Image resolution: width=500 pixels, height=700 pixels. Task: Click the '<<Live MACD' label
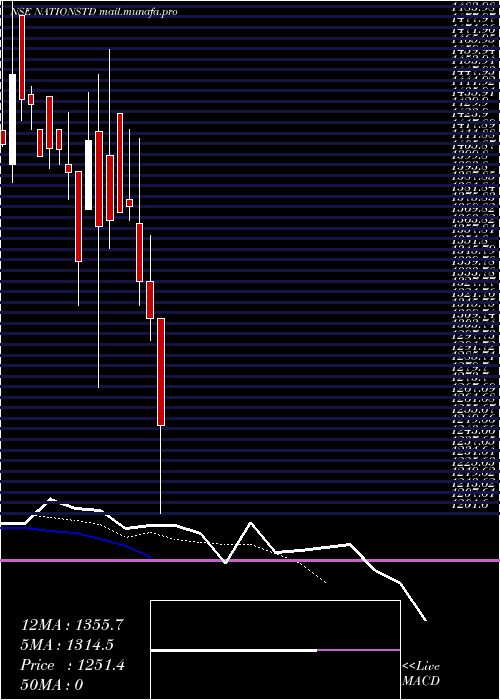click(421, 673)
